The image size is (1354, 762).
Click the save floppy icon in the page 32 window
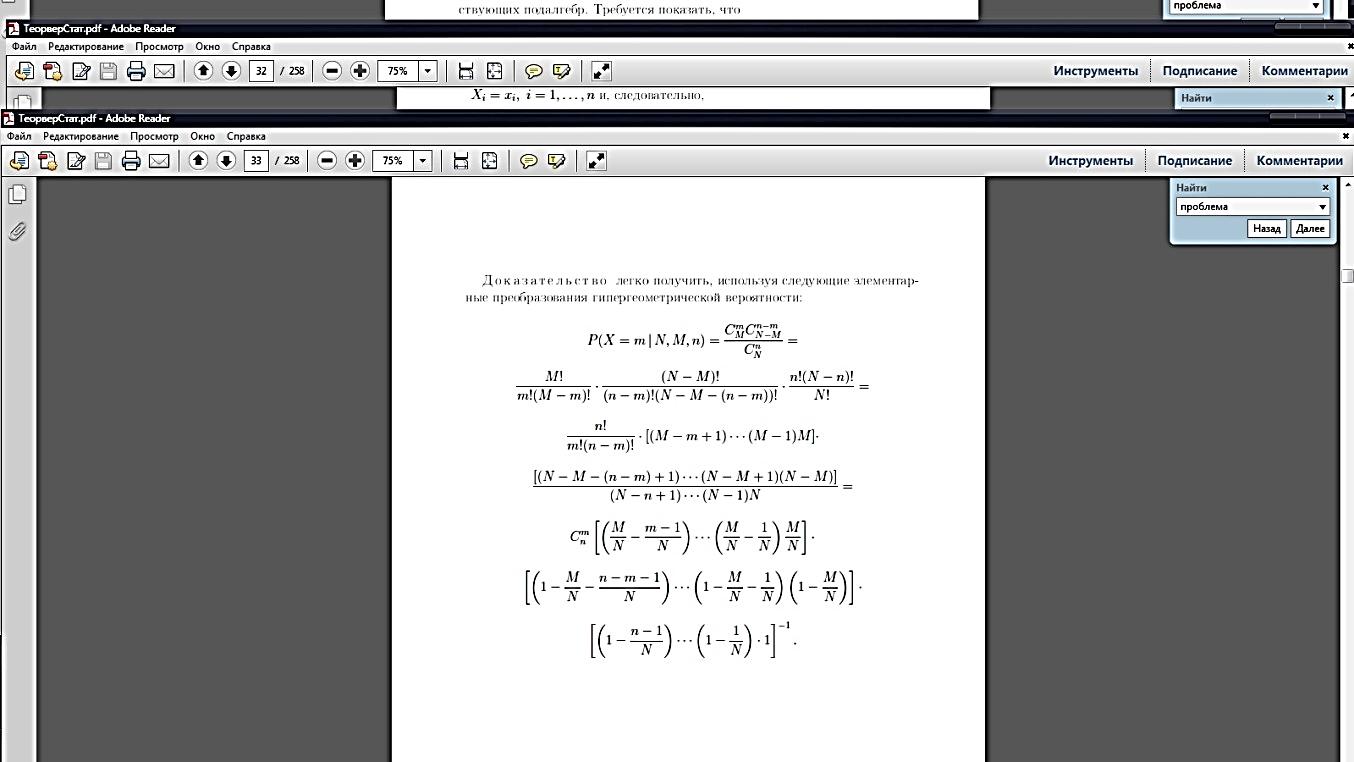pos(108,71)
